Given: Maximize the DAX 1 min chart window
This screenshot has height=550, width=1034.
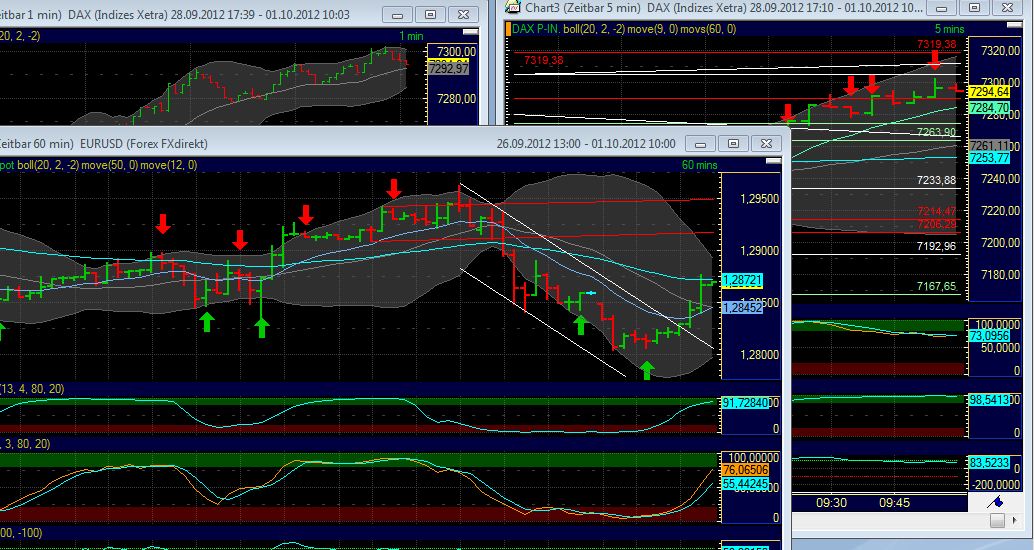Looking at the screenshot, I should 431,15.
